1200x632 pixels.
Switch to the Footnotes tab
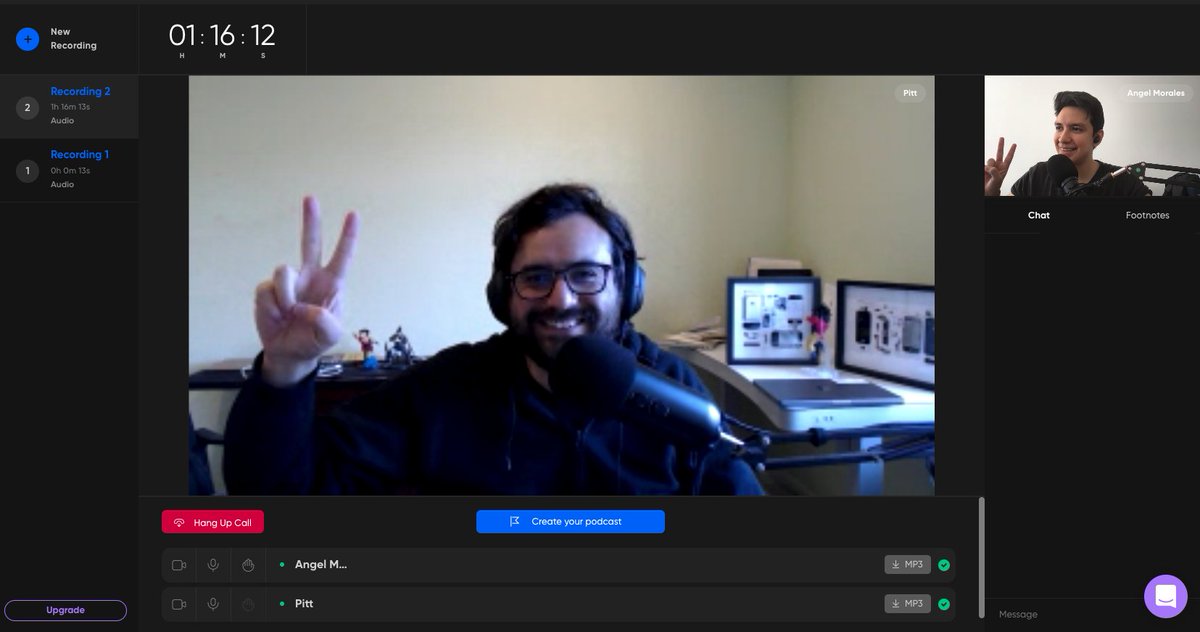[1147, 215]
